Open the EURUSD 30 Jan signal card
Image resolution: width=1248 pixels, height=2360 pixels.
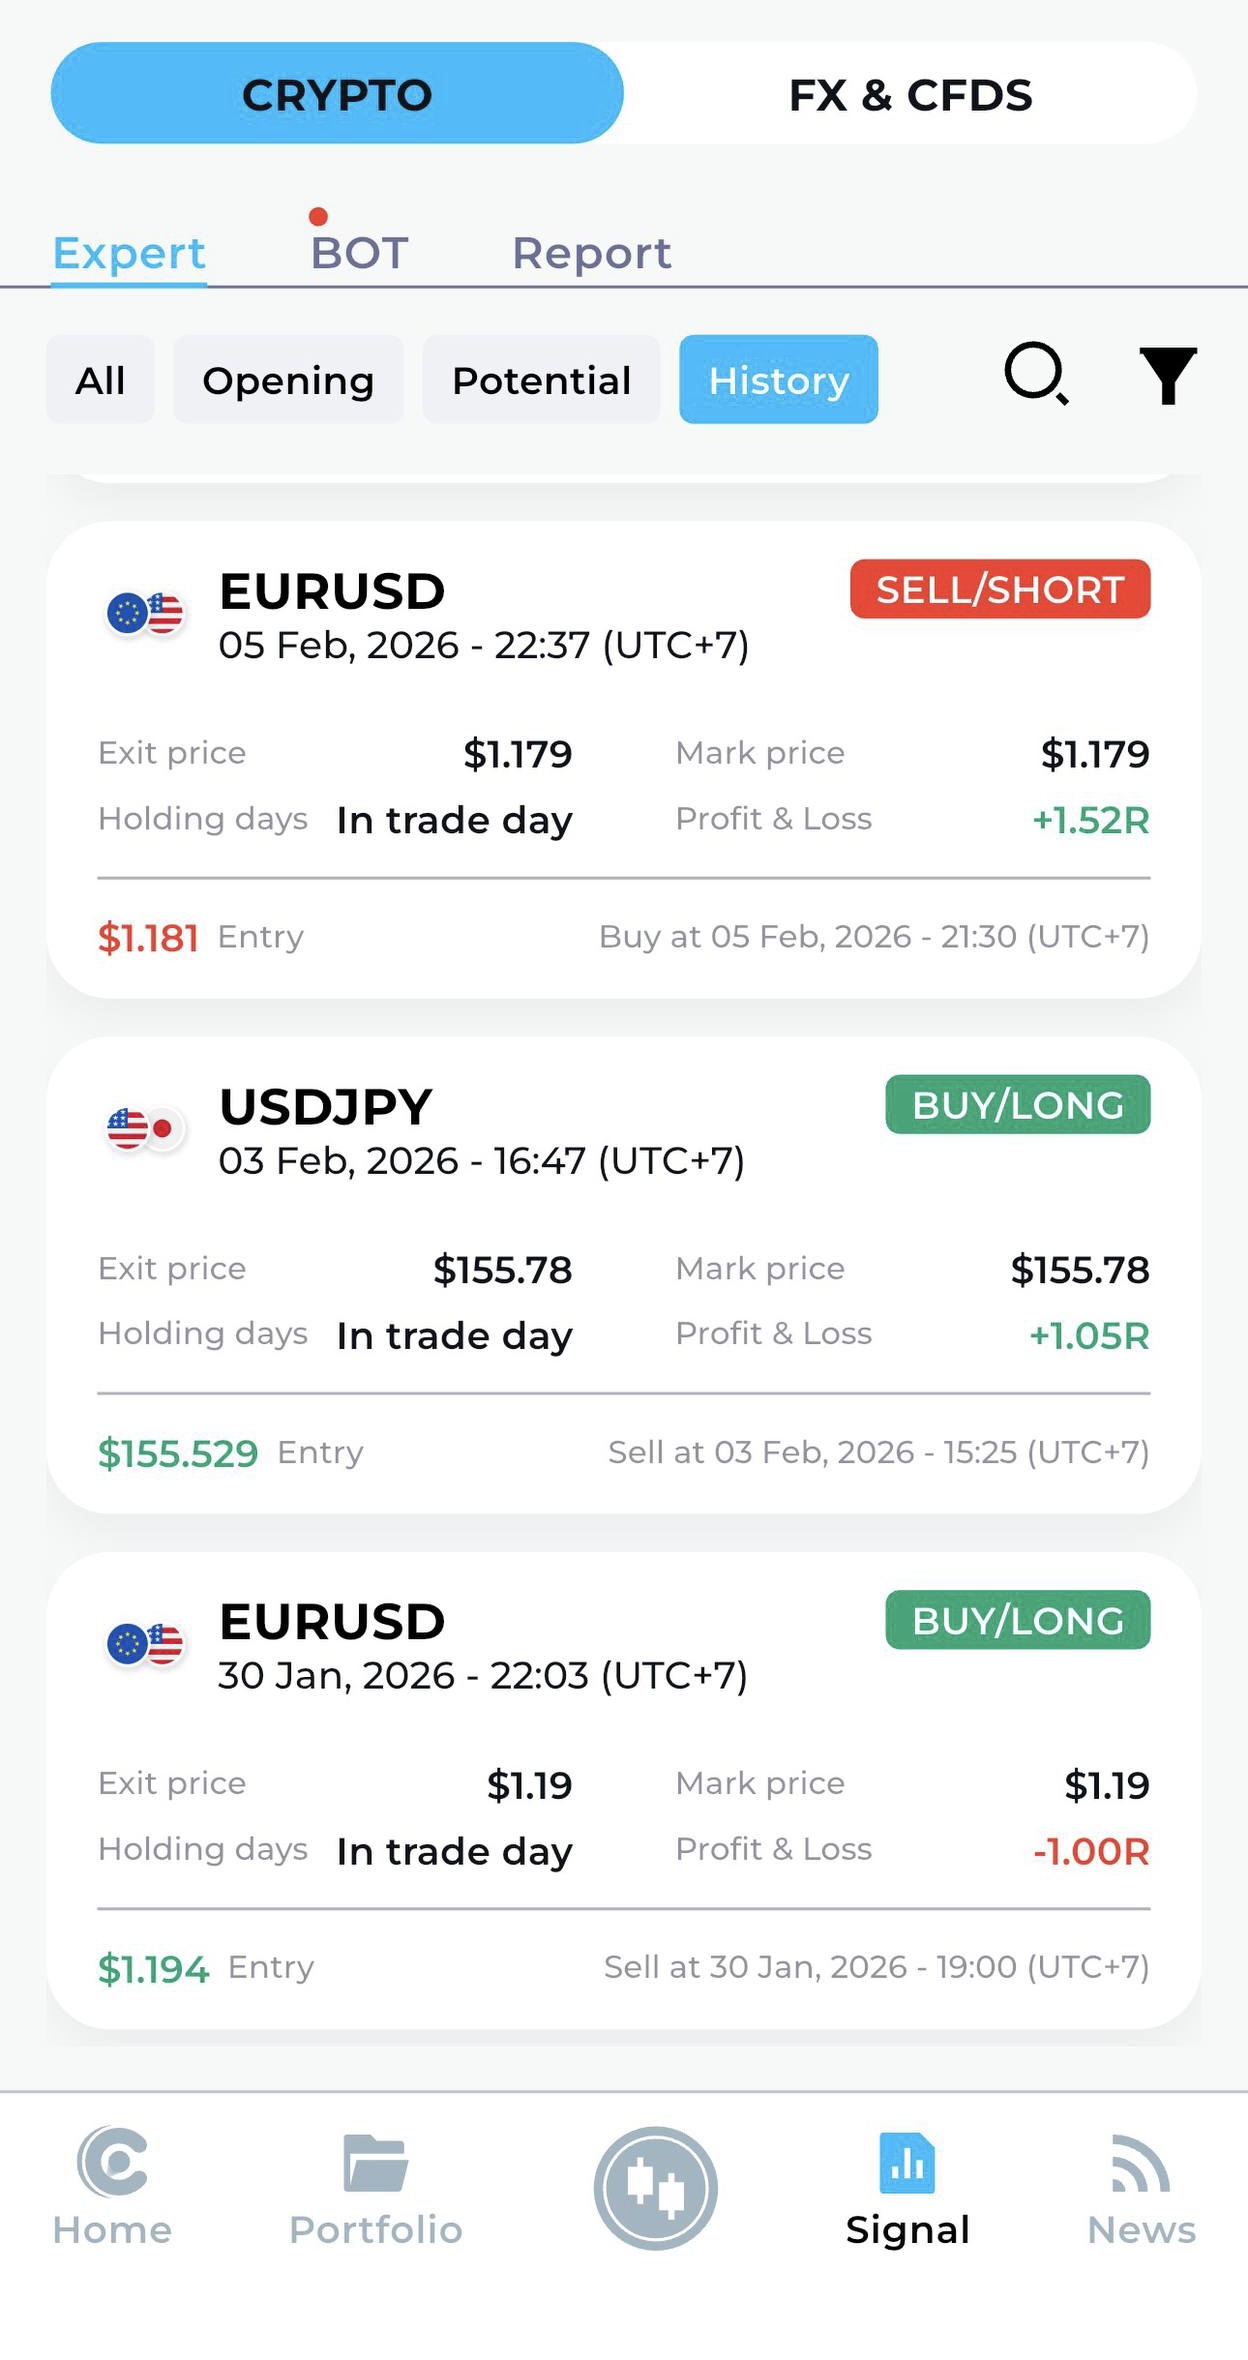(624, 1790)
